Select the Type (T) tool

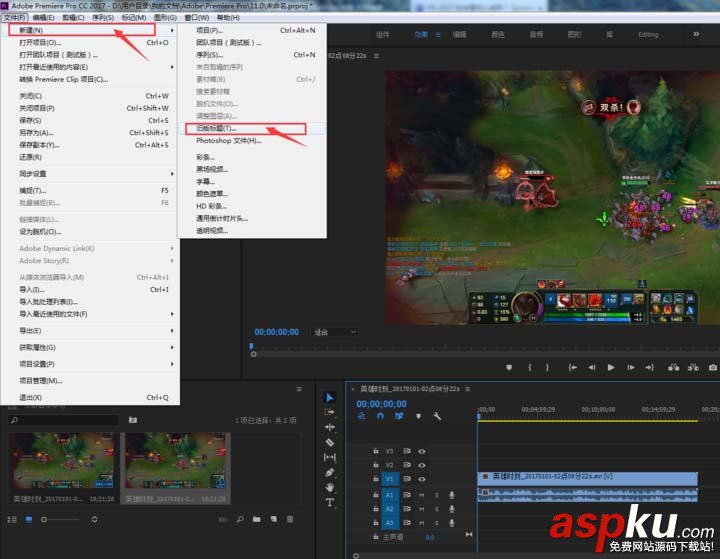[x=329, y=503]
